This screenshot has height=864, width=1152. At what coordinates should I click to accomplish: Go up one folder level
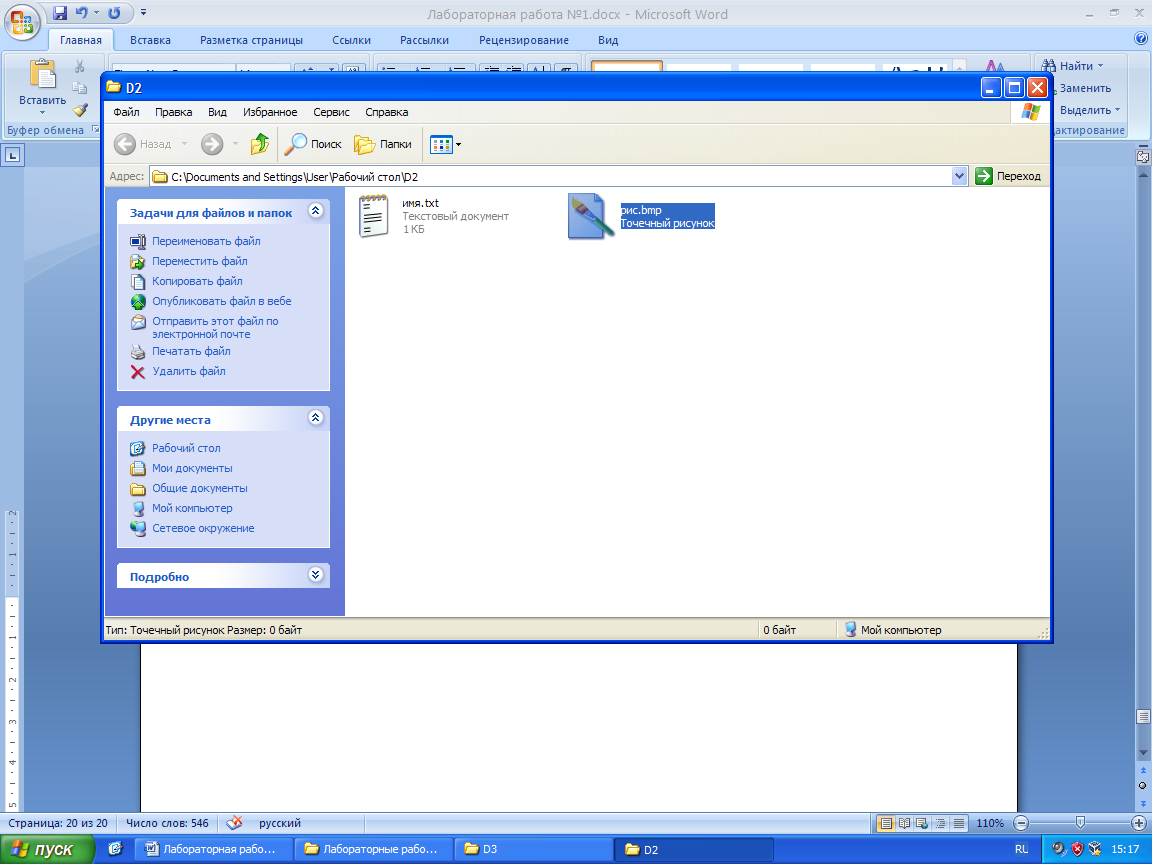259,144
